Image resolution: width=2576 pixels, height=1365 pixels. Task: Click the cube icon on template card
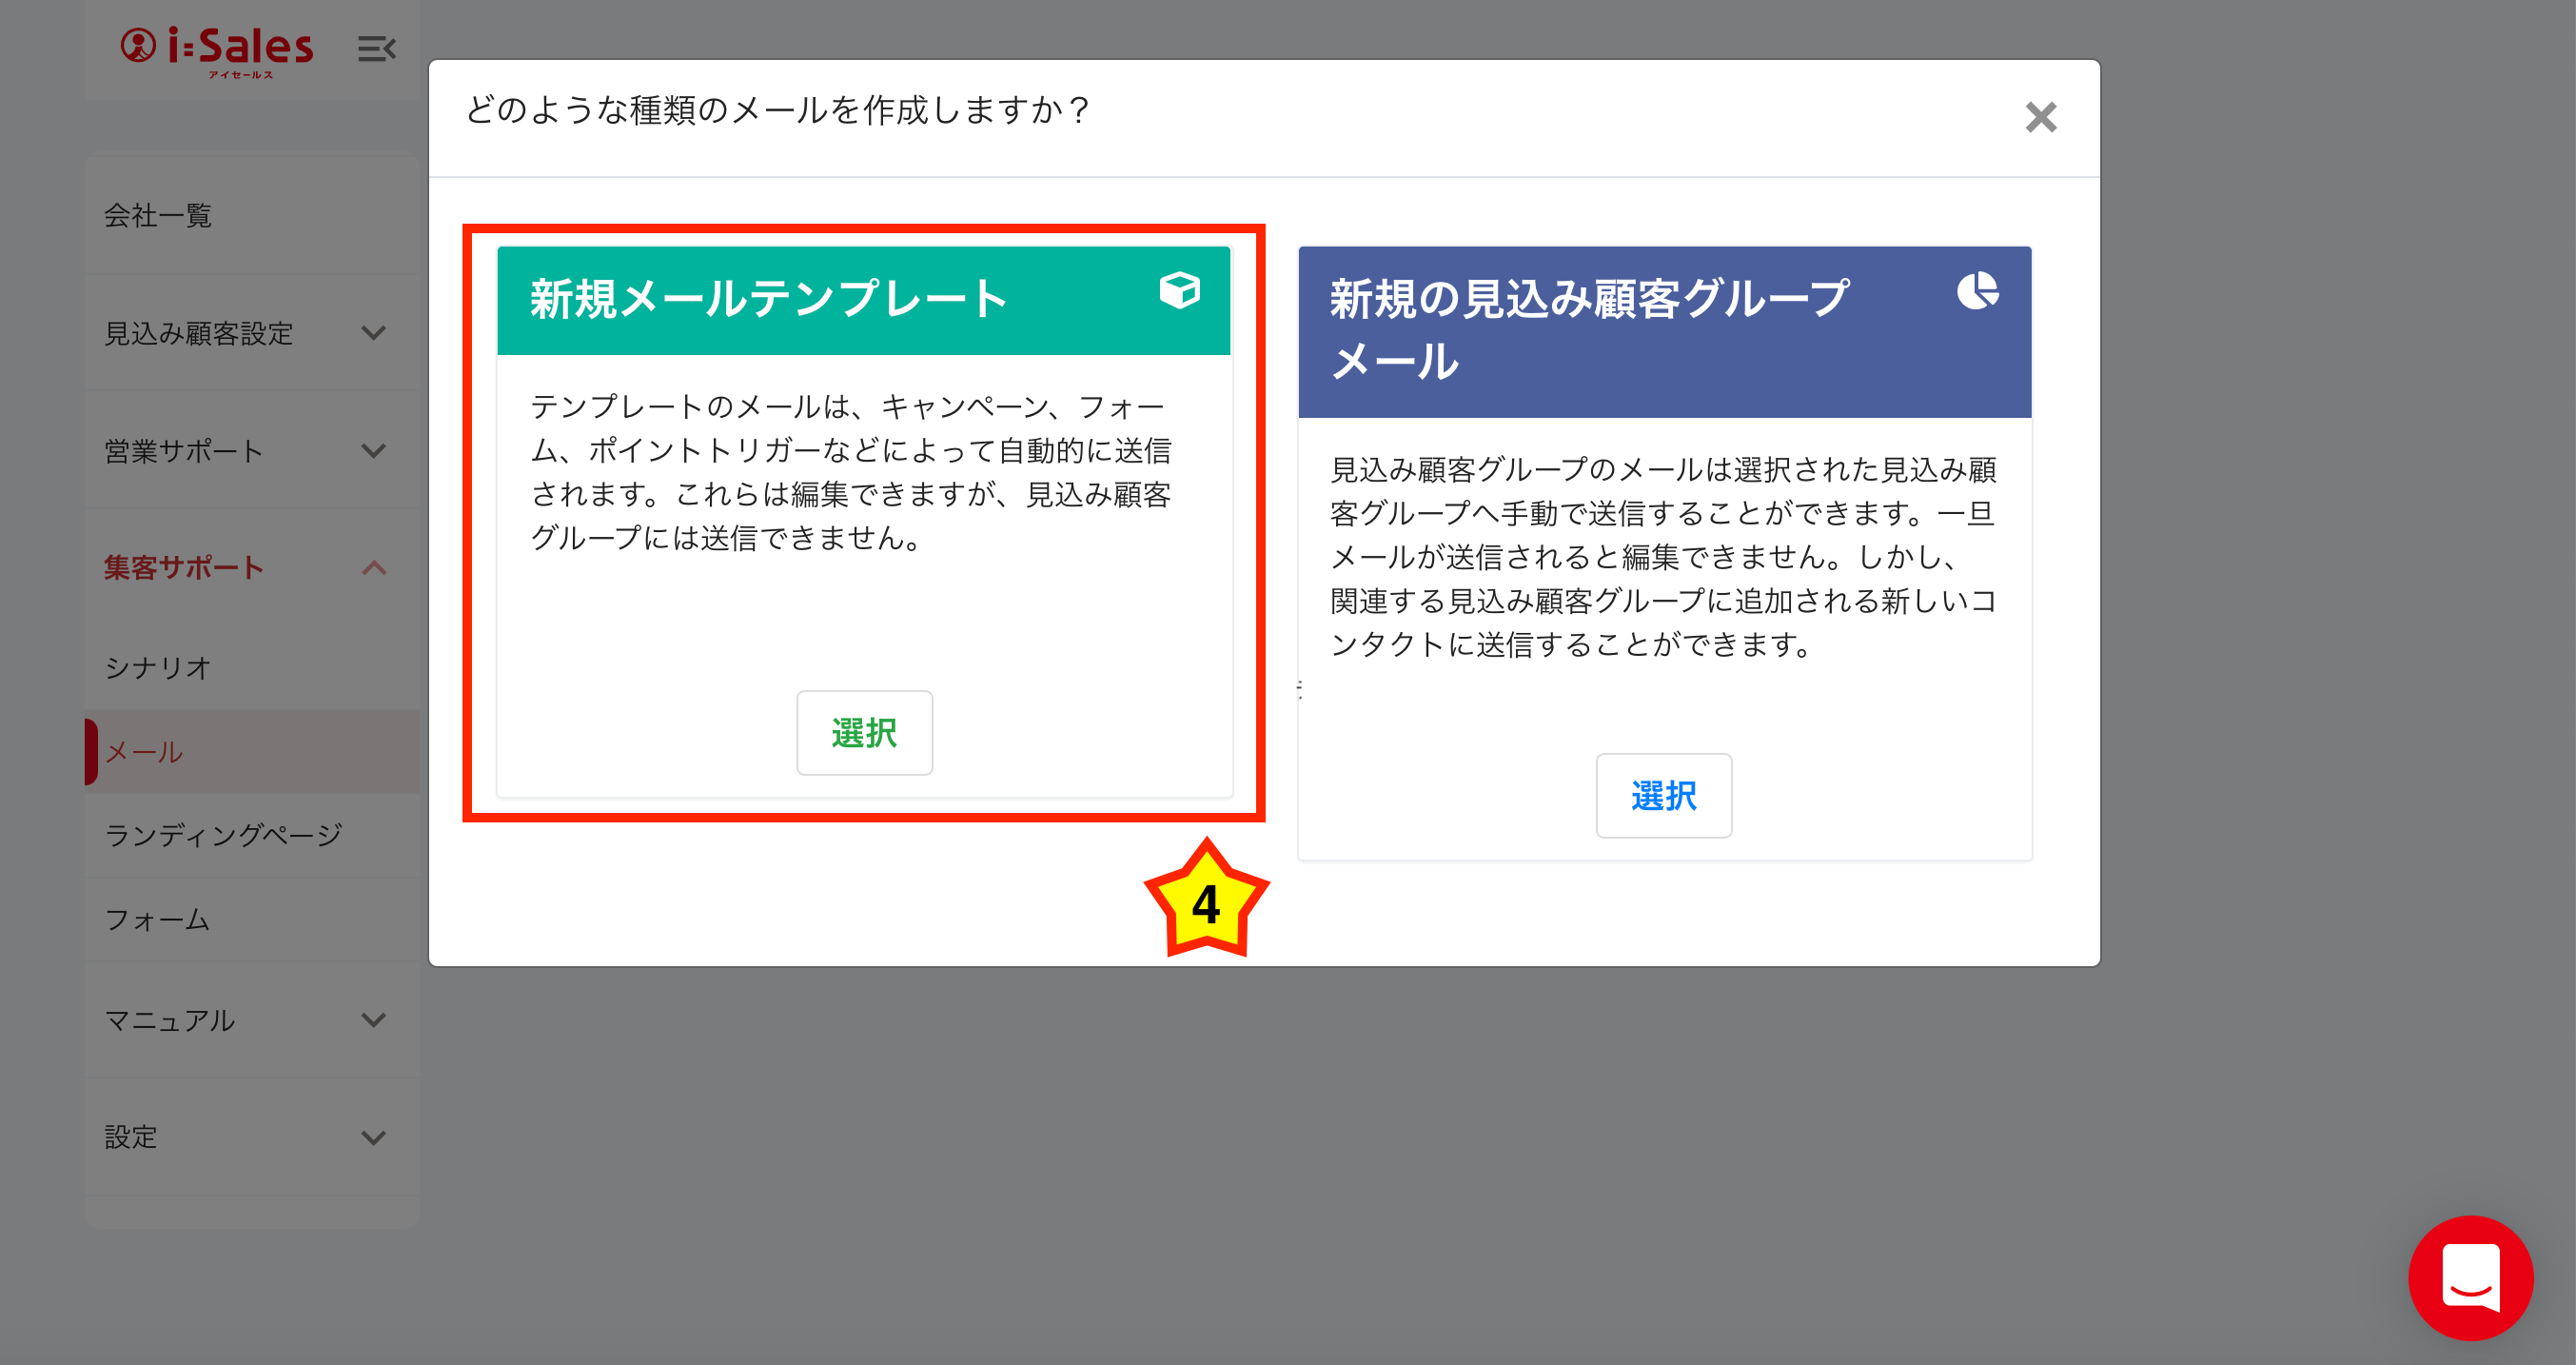click(1179, 291)
